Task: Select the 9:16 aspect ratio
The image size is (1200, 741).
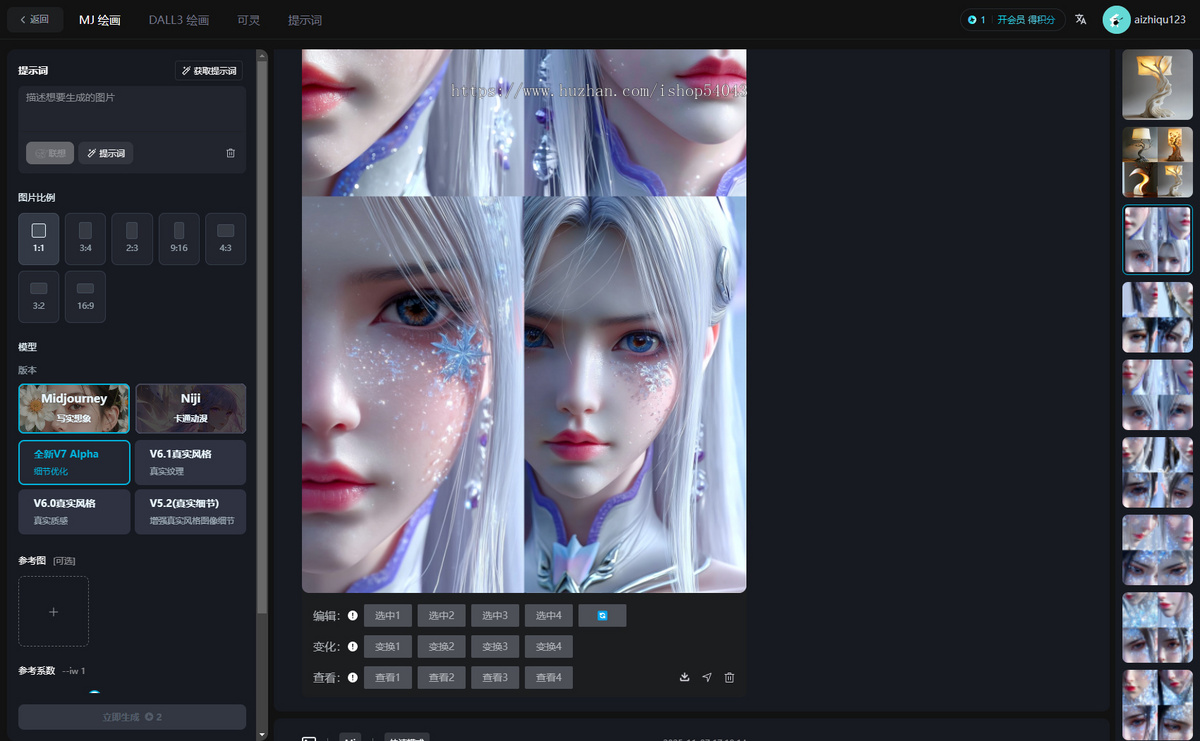Action: coord(179,239)
